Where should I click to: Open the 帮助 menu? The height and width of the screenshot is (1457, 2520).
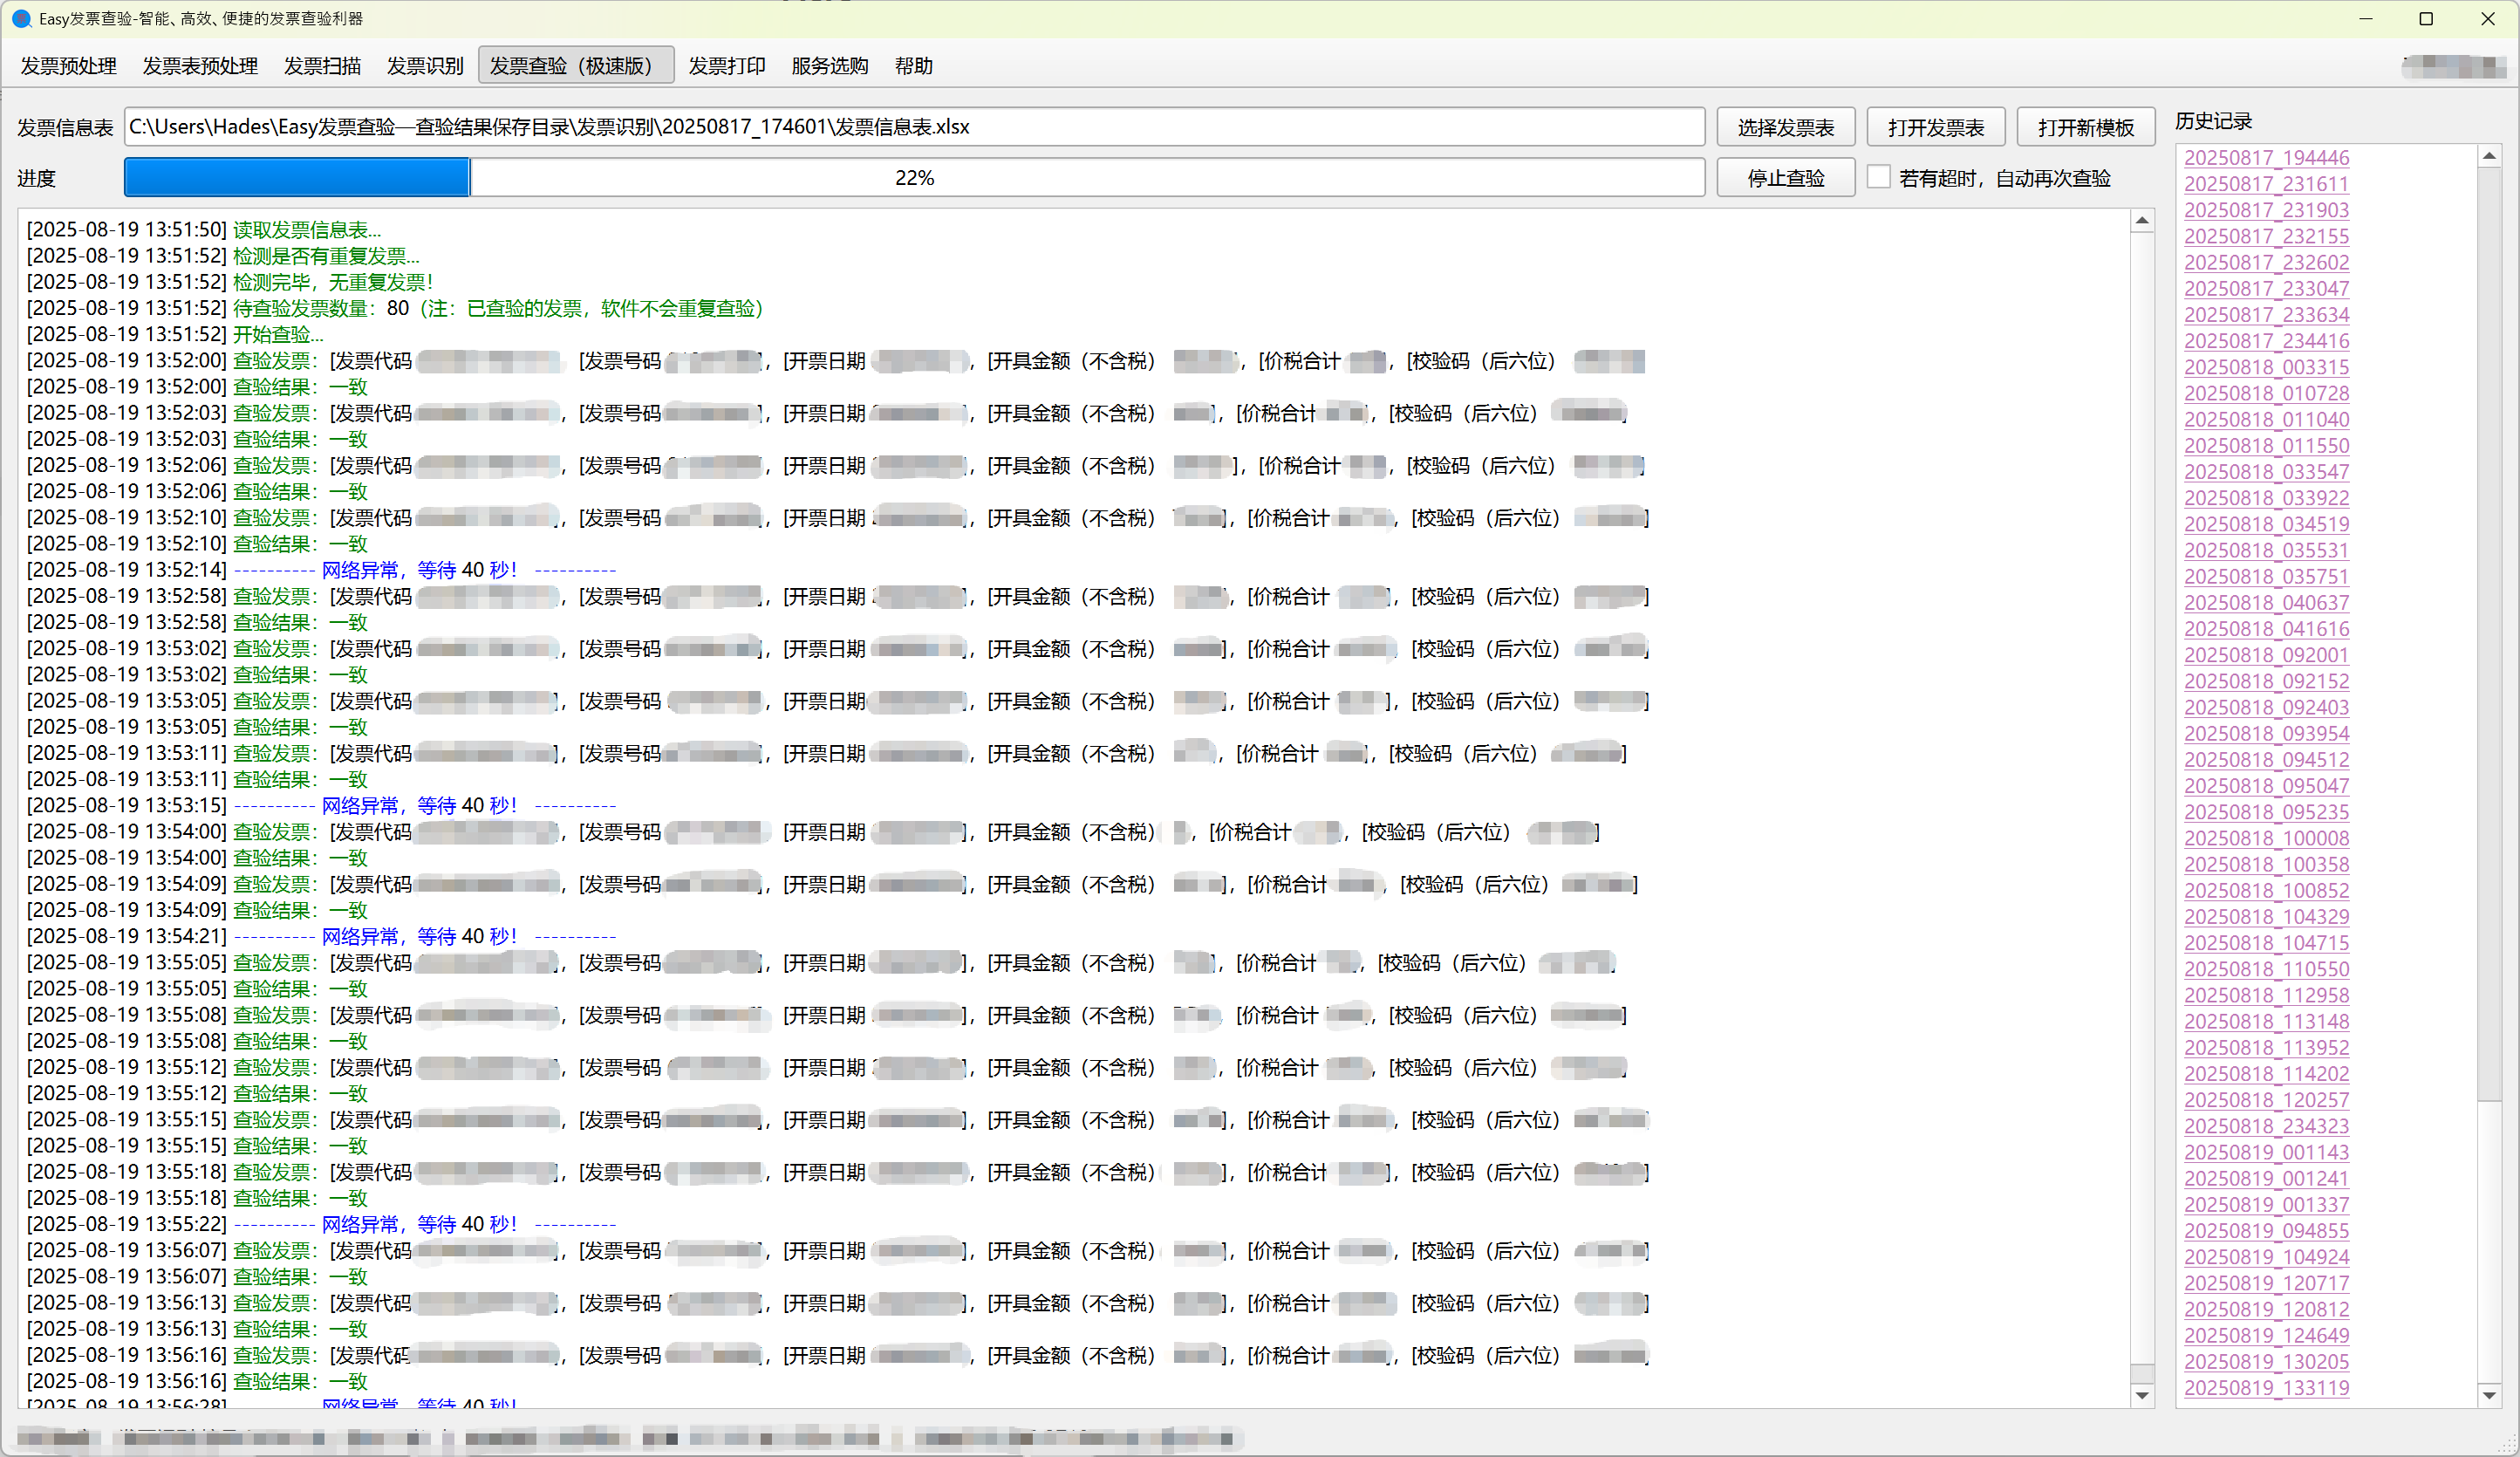pyautogui.click(x=913, y=66)
